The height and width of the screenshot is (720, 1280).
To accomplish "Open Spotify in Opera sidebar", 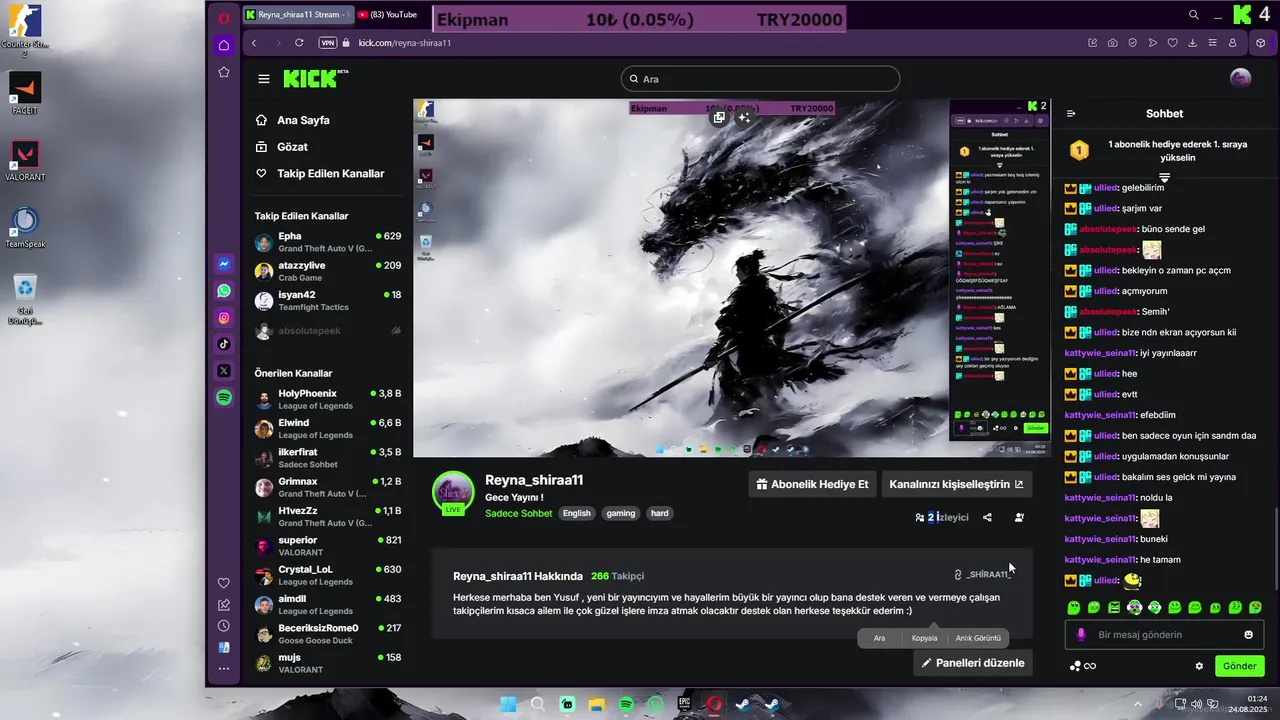I will [224, 398].
